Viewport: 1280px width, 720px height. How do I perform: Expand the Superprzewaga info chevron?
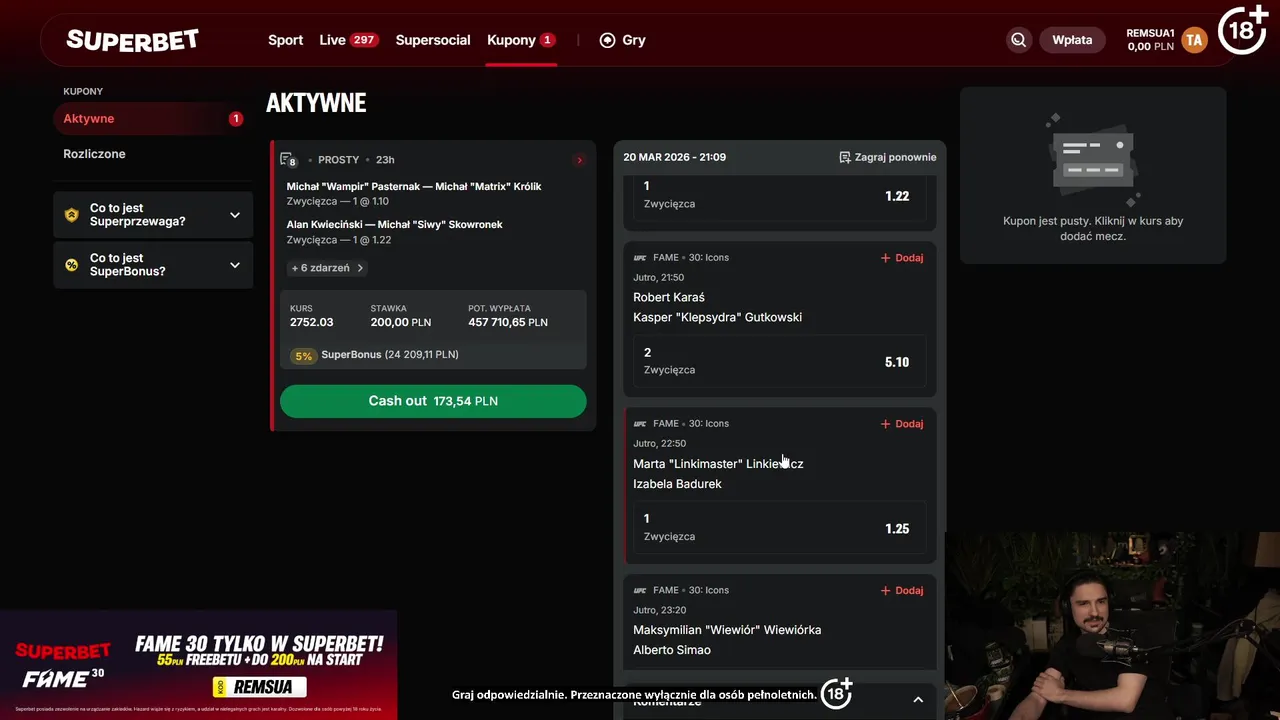(x=235, y=215)
